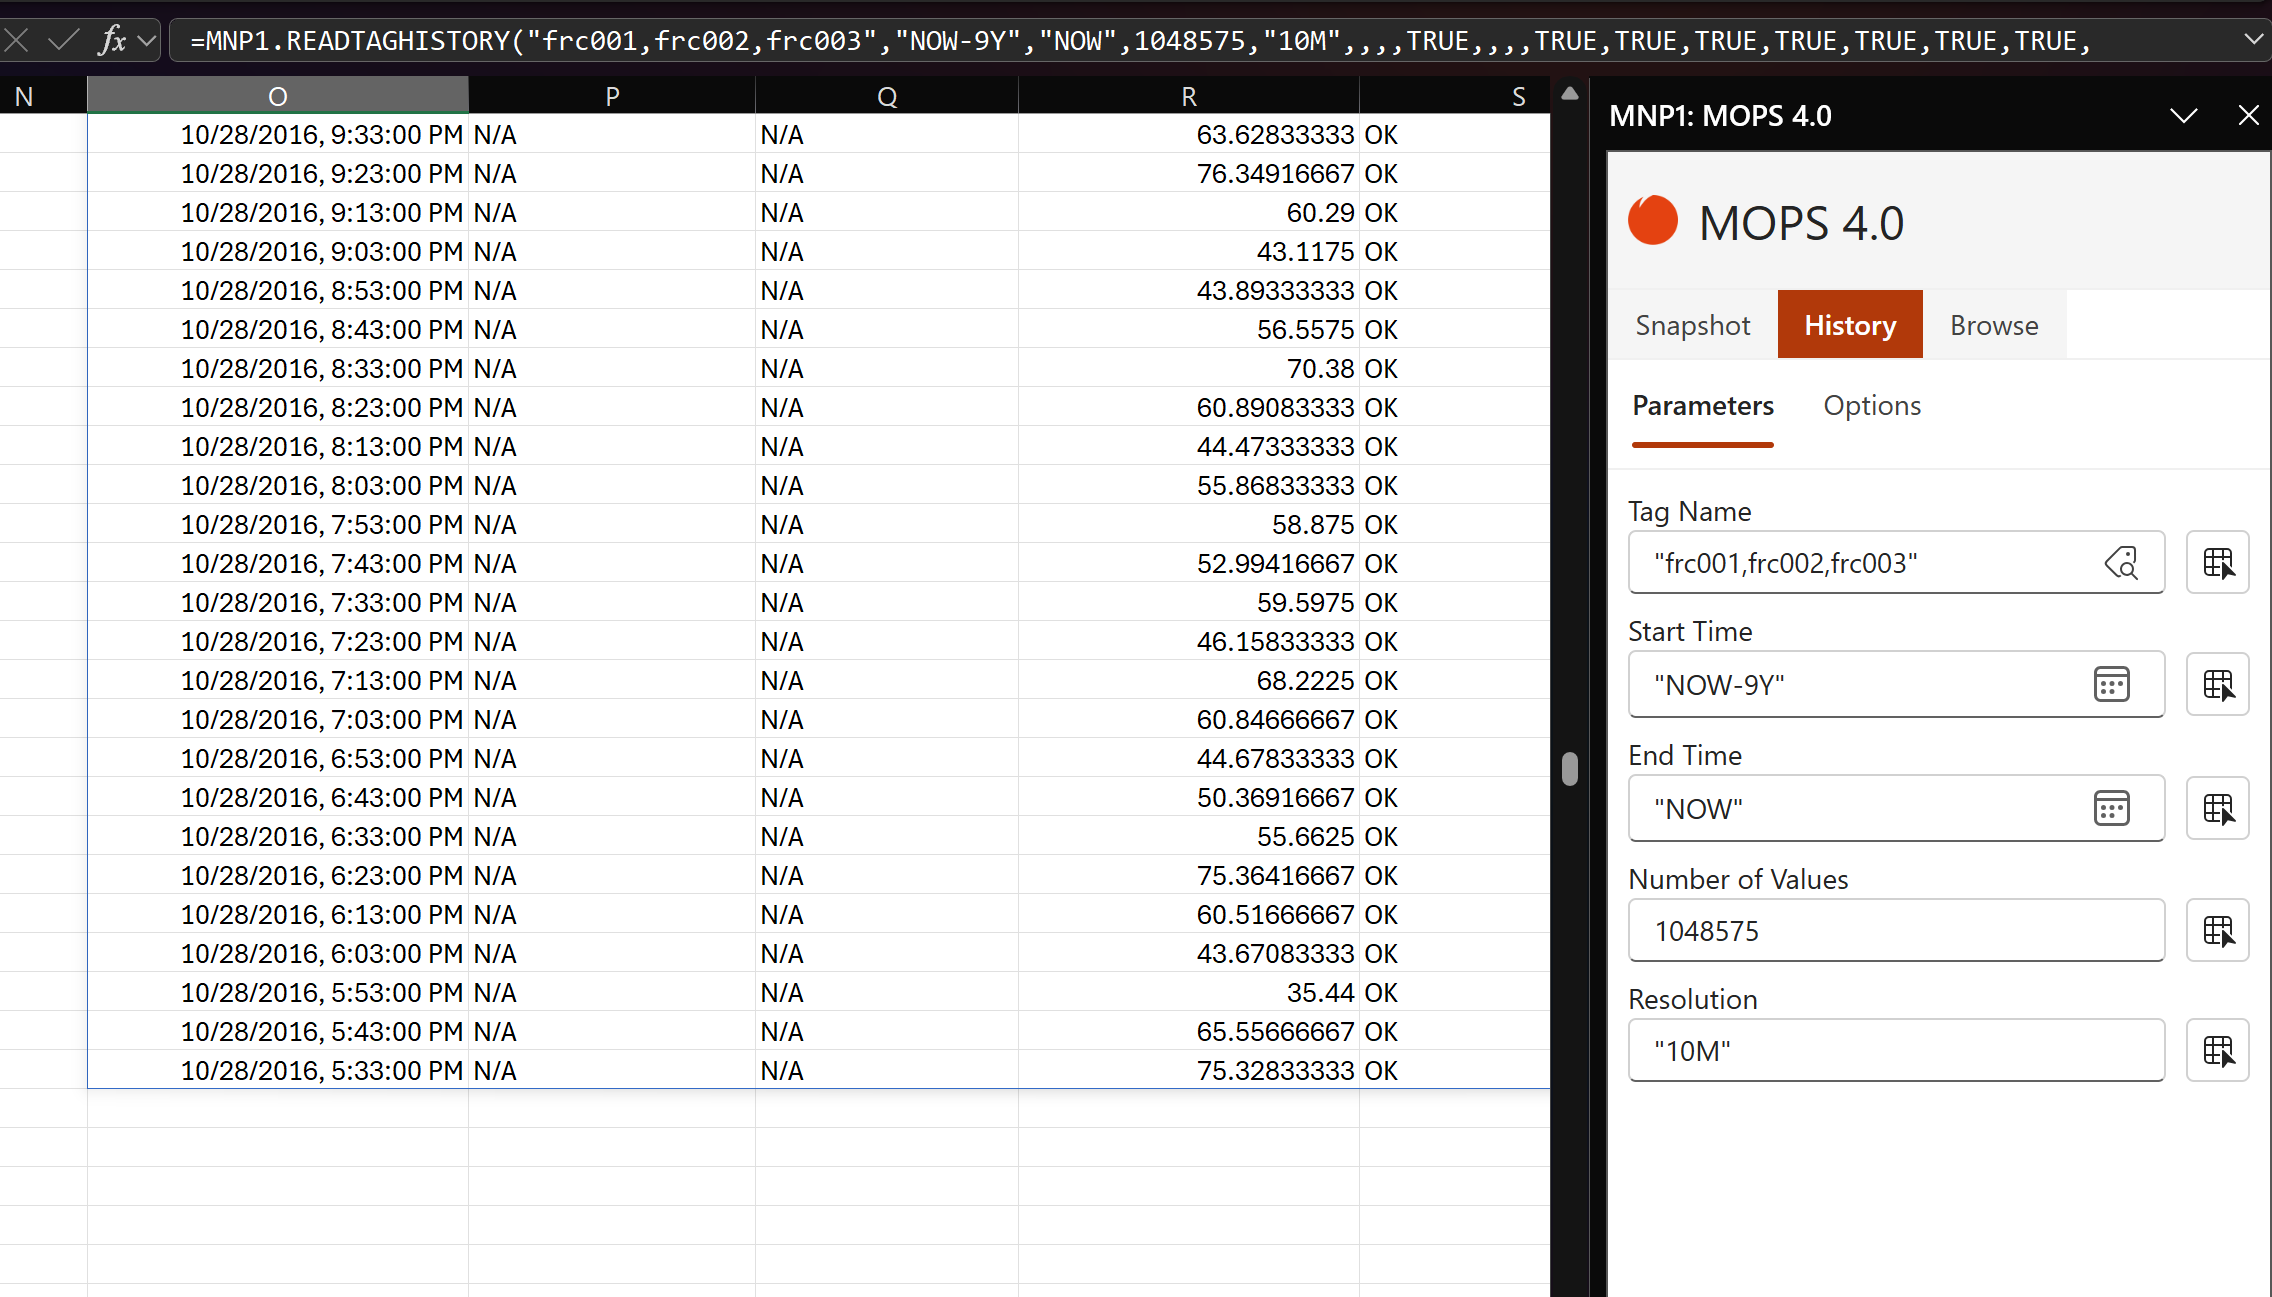Open the Start Time calendar picker
The height and width of the screenshot is (1297, 2272).
point(2112,684)
